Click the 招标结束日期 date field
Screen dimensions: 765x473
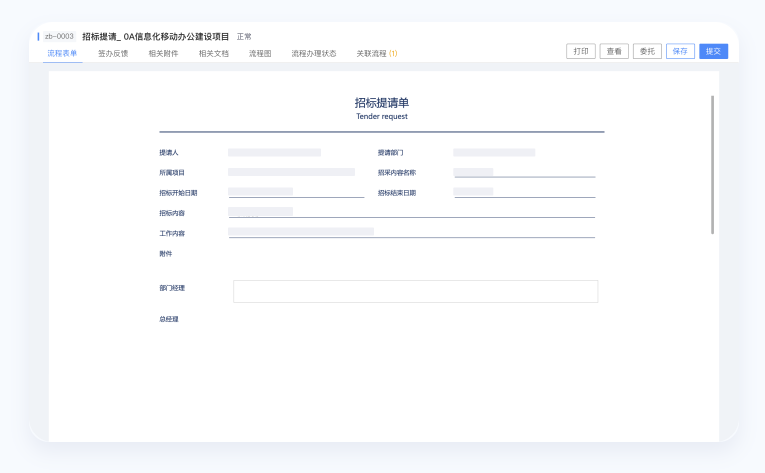[523, 192]
